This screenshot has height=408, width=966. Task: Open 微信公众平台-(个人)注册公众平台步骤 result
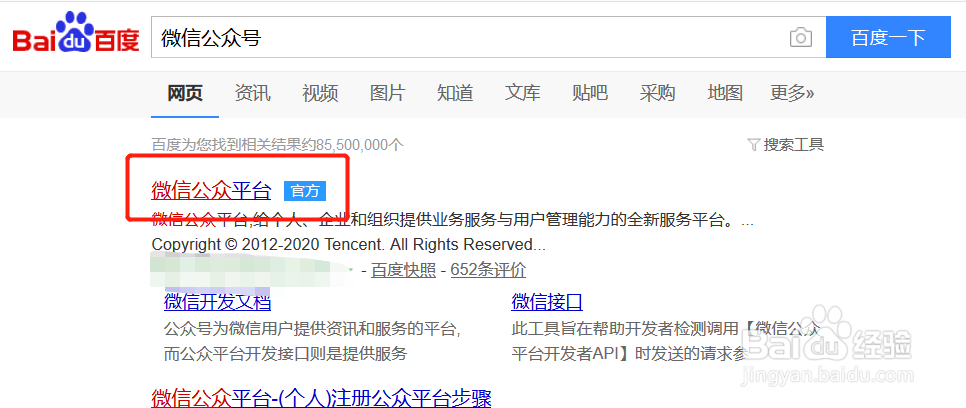[322, 397]
